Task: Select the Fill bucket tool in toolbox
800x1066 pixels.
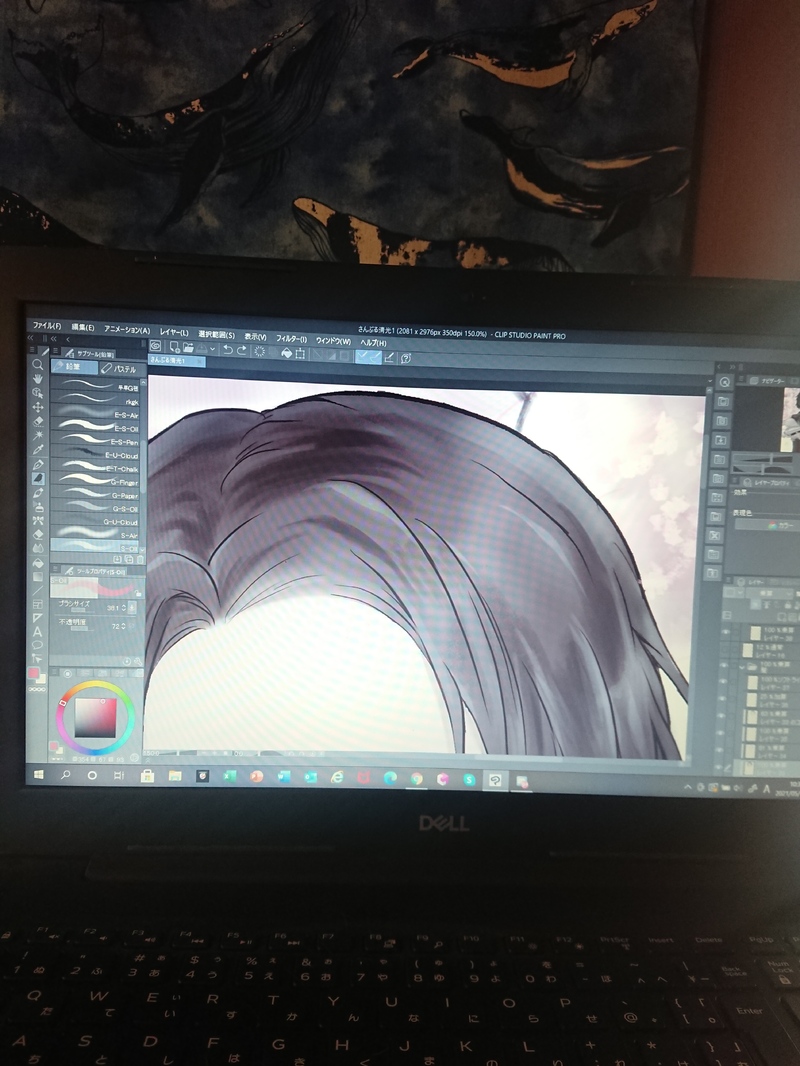Action: coord(38,564)
